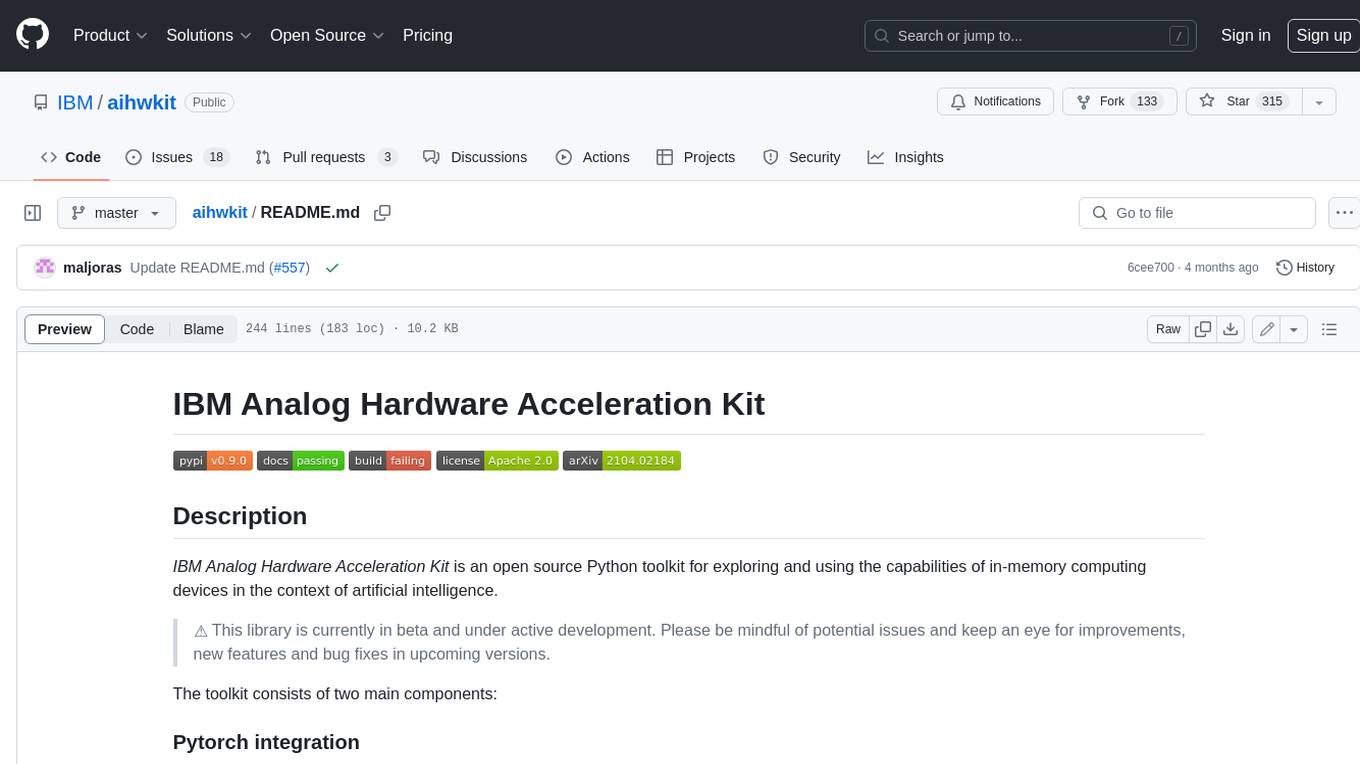
Task: Click the docs passing badge
Action: (300, 460)
